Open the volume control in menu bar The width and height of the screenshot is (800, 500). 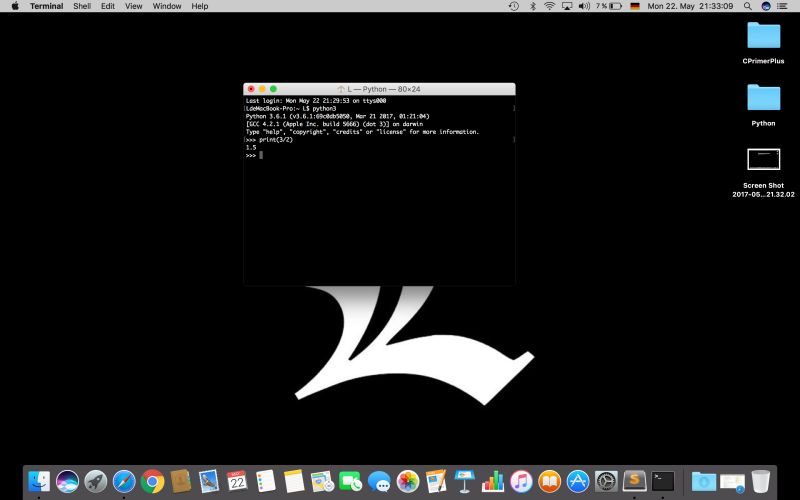tap(584, 6)
